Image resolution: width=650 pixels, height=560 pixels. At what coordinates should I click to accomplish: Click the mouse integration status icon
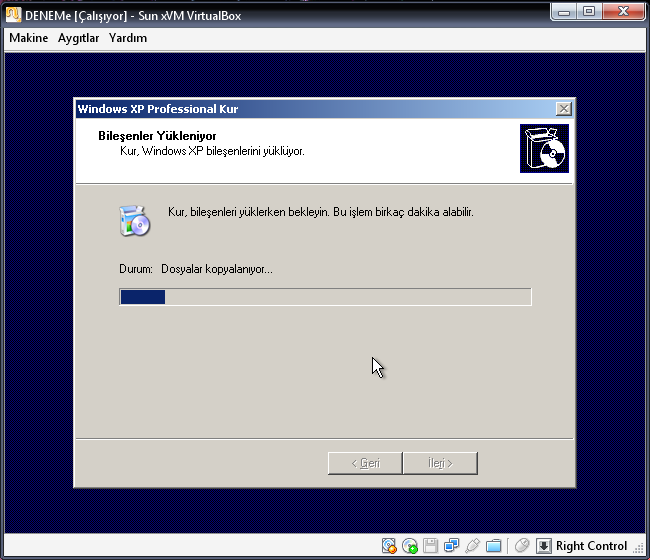[x=521, y=546]
